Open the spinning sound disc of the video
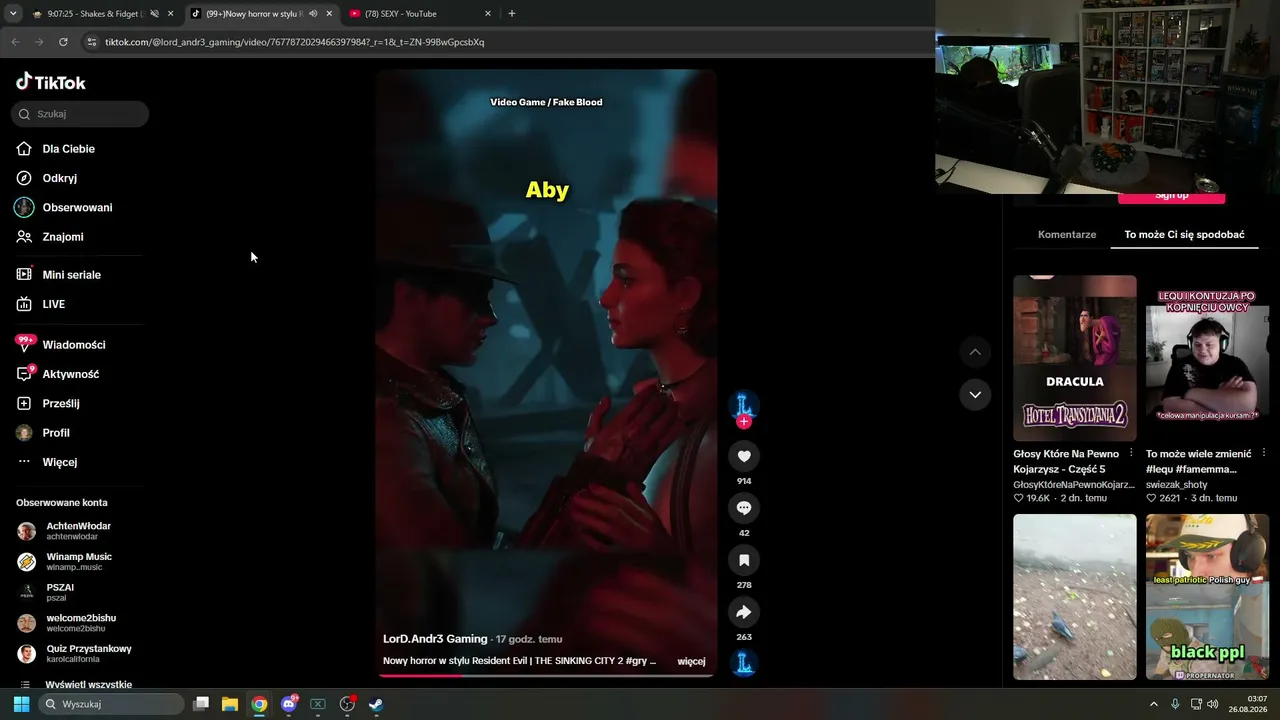Viewport: 1280px width, 720px height. tap(744, 662)
